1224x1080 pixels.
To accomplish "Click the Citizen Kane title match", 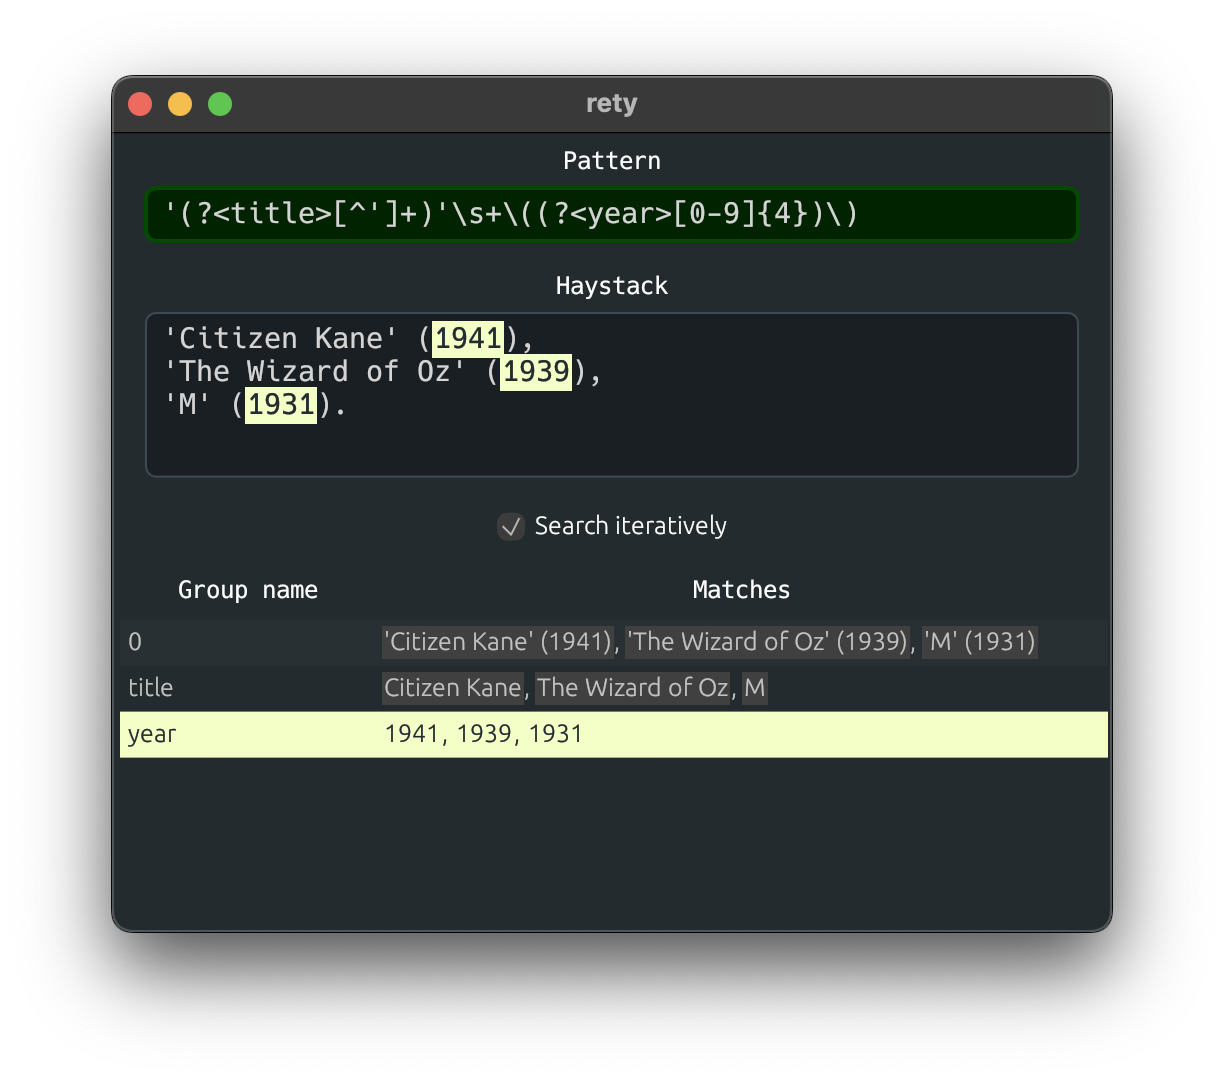I will [x=453, y=688].
